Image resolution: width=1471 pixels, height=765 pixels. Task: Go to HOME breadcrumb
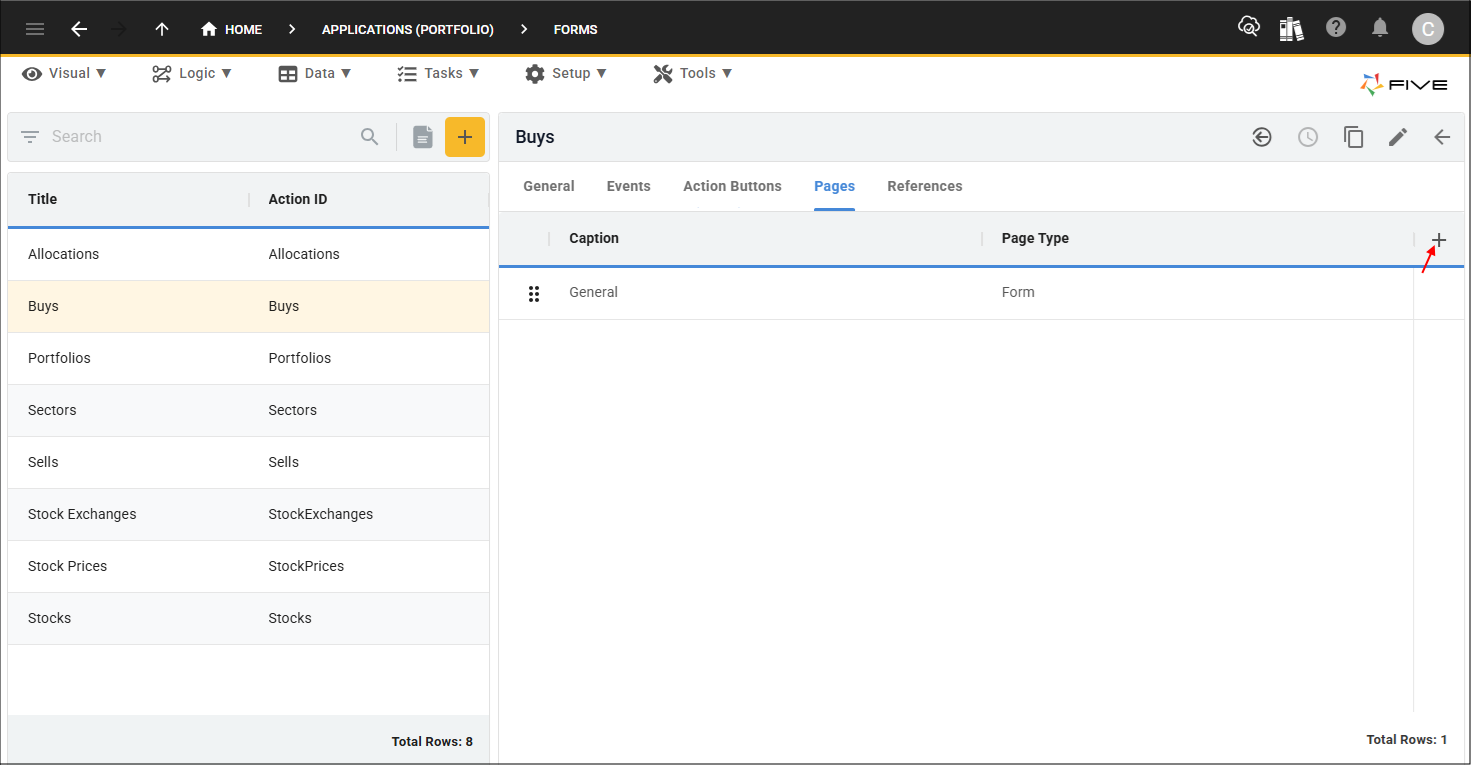click(231, 29)
